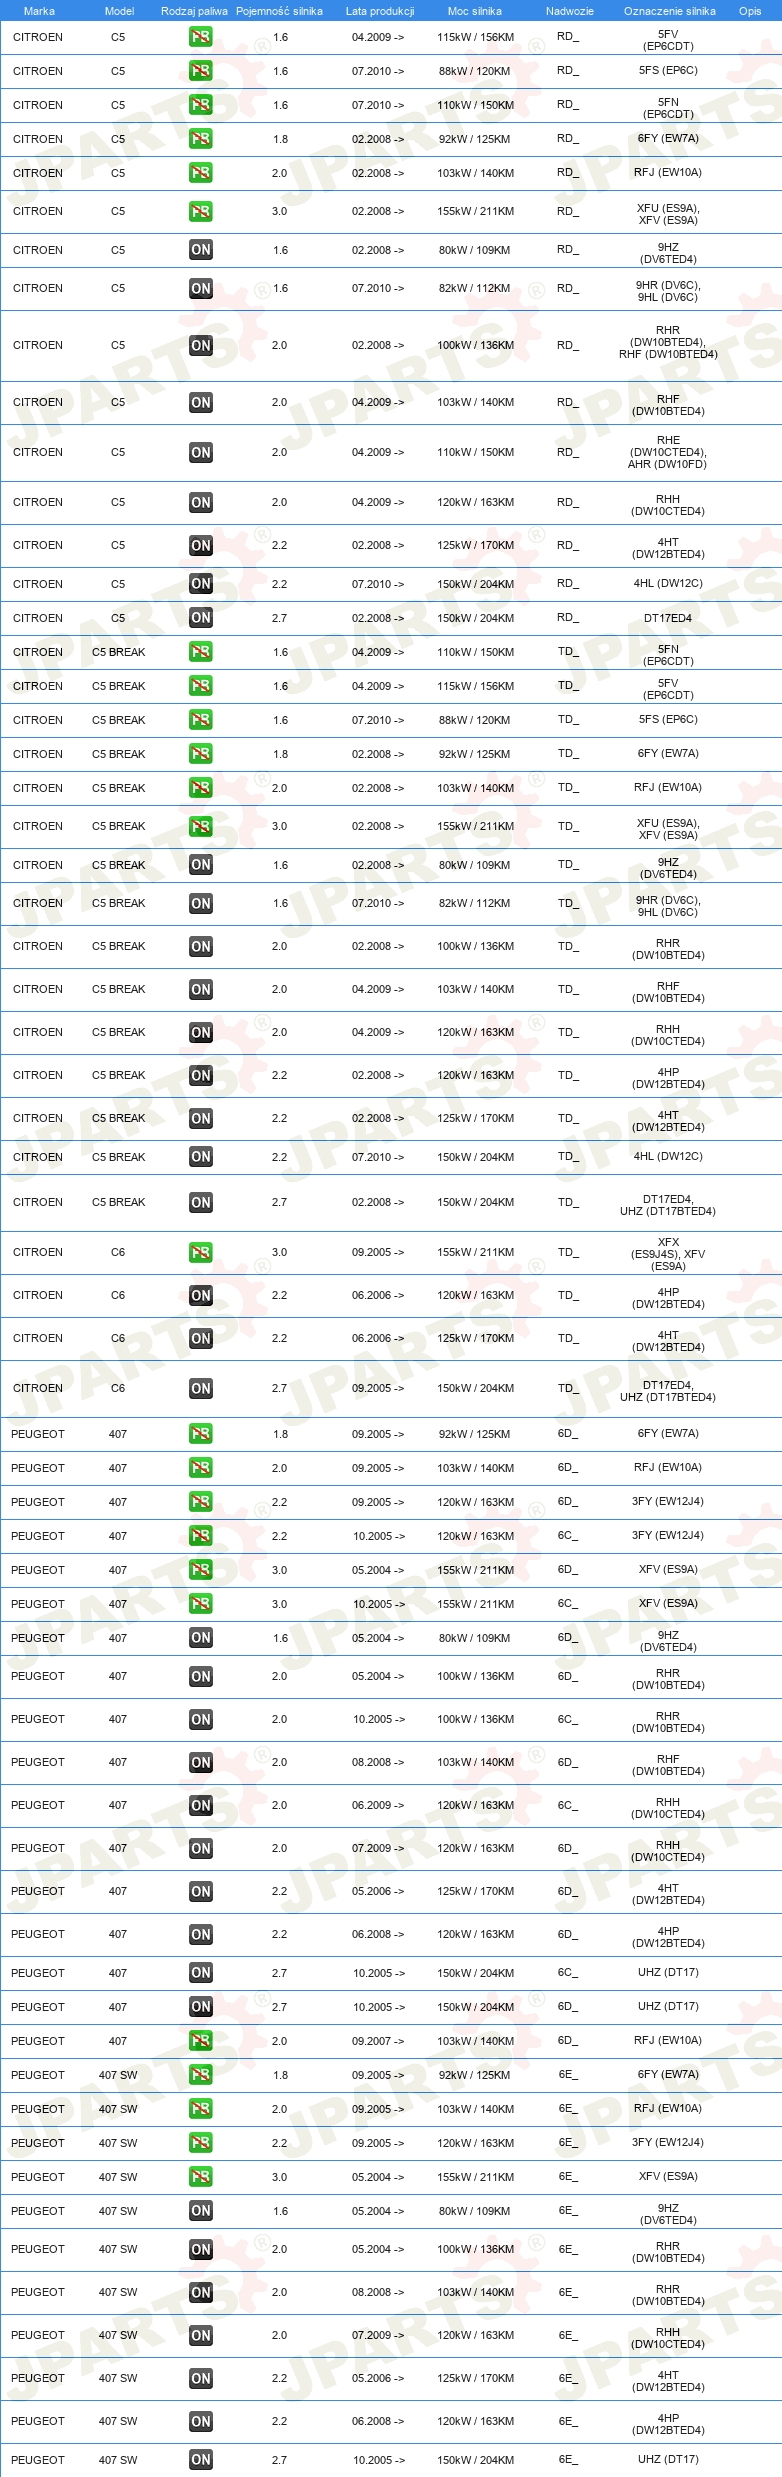782x2477 pixels.
Task: Click diesel ON icon in 407 SW 2.7 UHZ row
Action: 201,2461
